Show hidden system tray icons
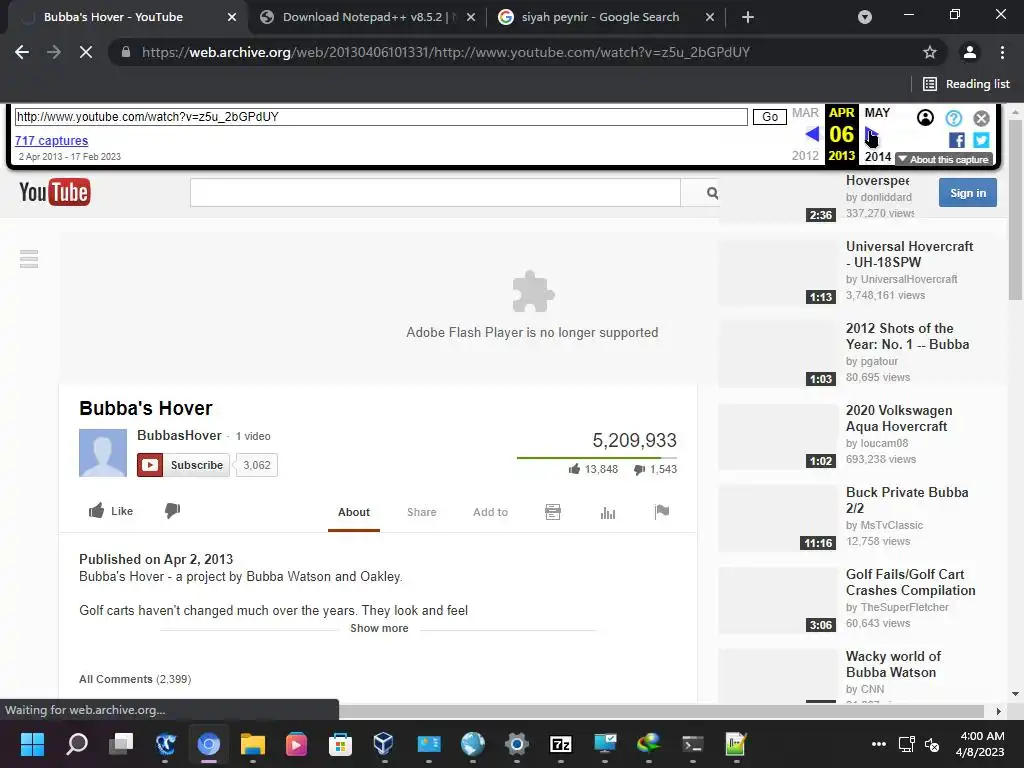1024x768 pixels. [x=879, y=744]
